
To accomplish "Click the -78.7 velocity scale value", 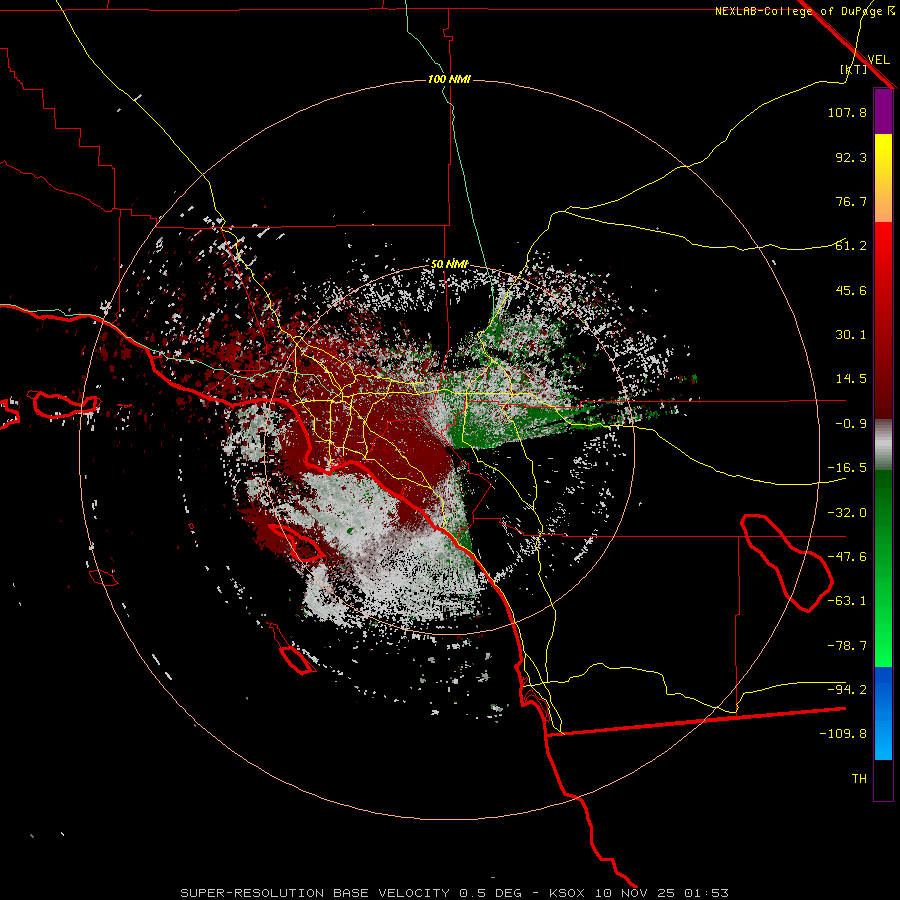I will 847,646.
